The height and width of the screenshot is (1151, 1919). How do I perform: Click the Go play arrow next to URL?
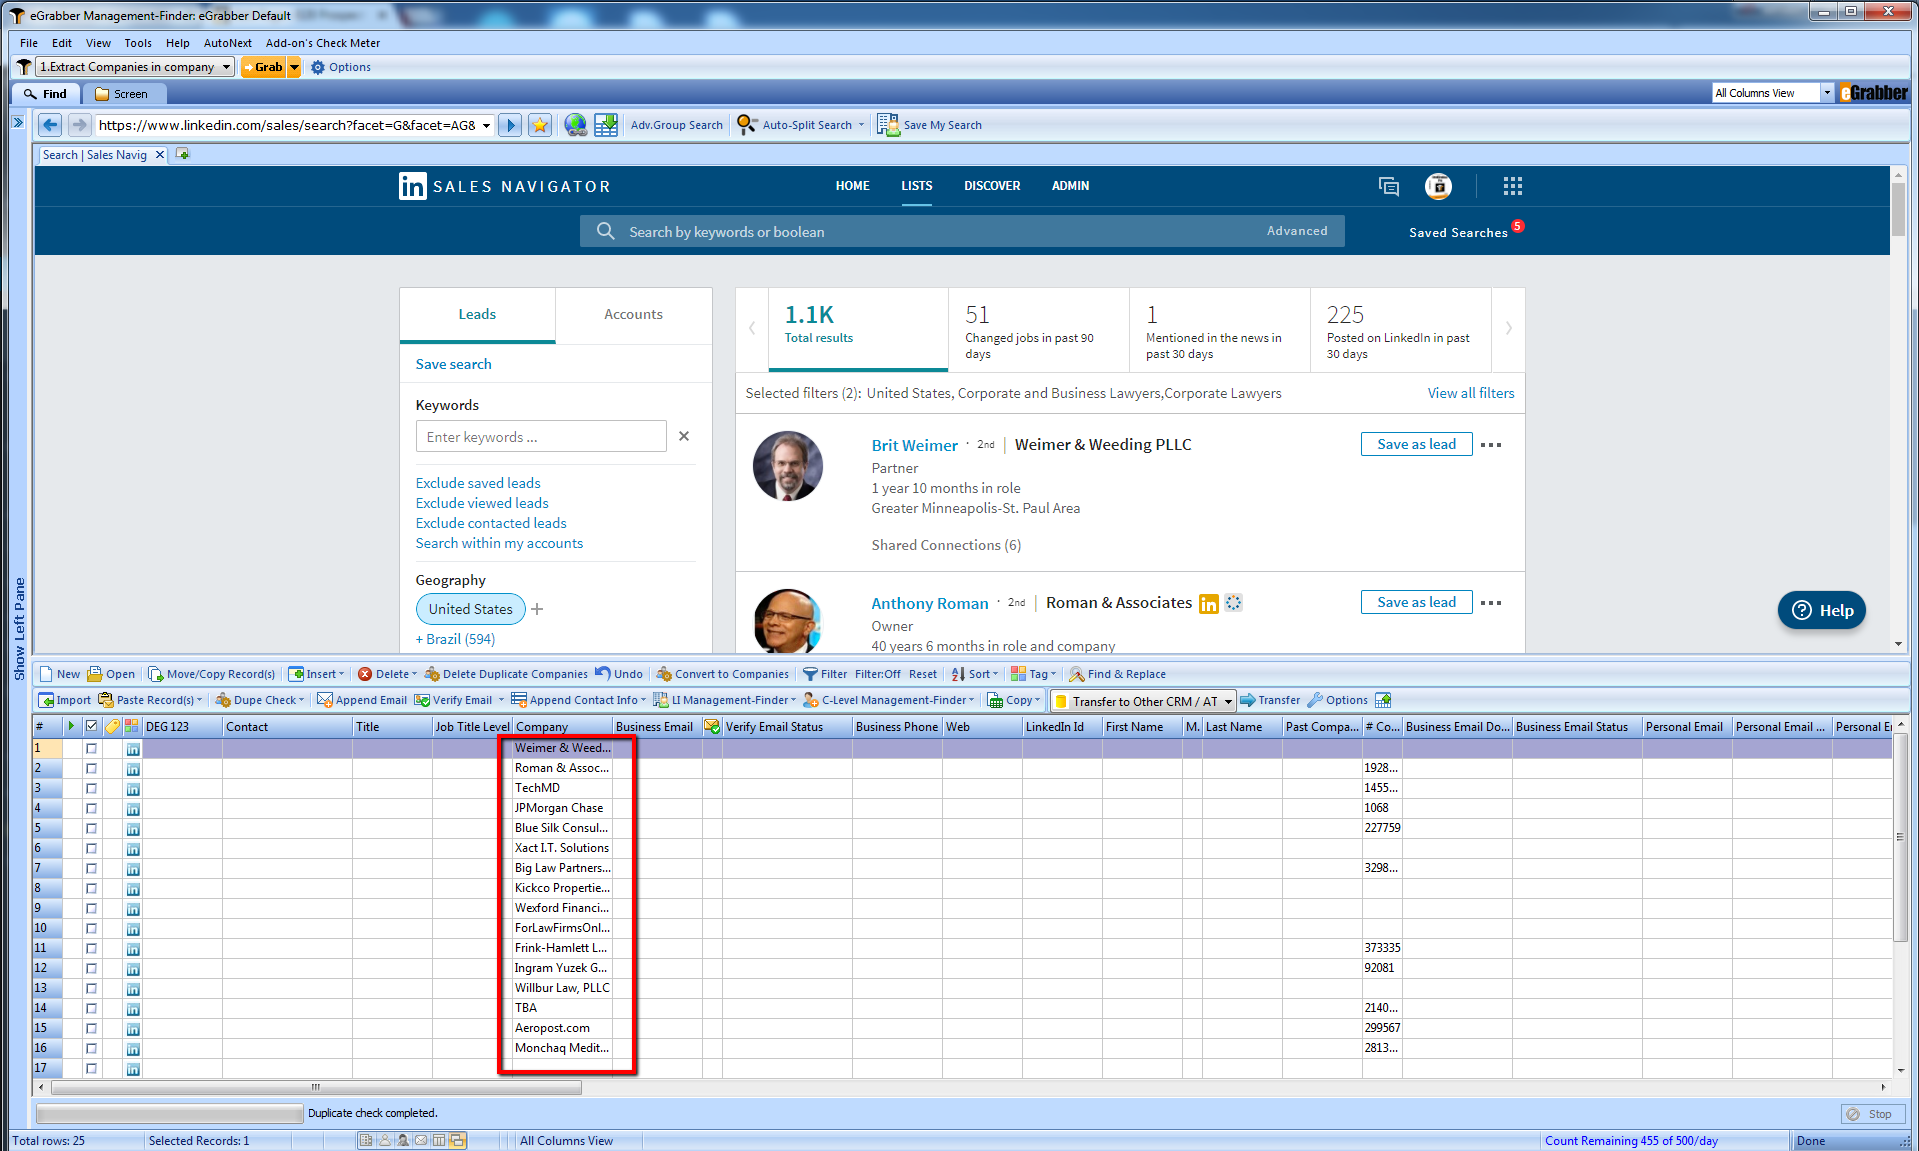510,125
